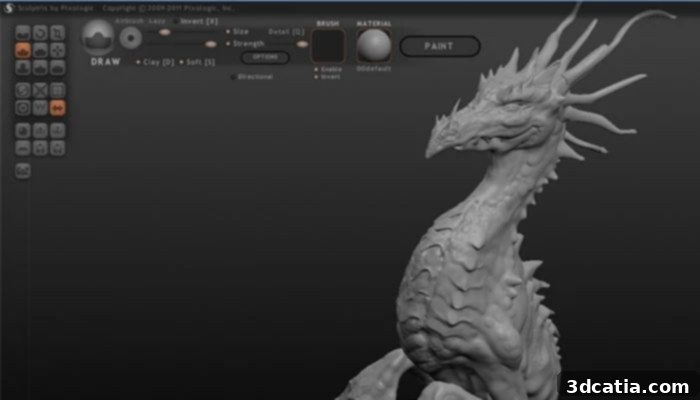700x400 pixels.
Task: Toggle the Clay [D] option
Action: pos(155,62)
